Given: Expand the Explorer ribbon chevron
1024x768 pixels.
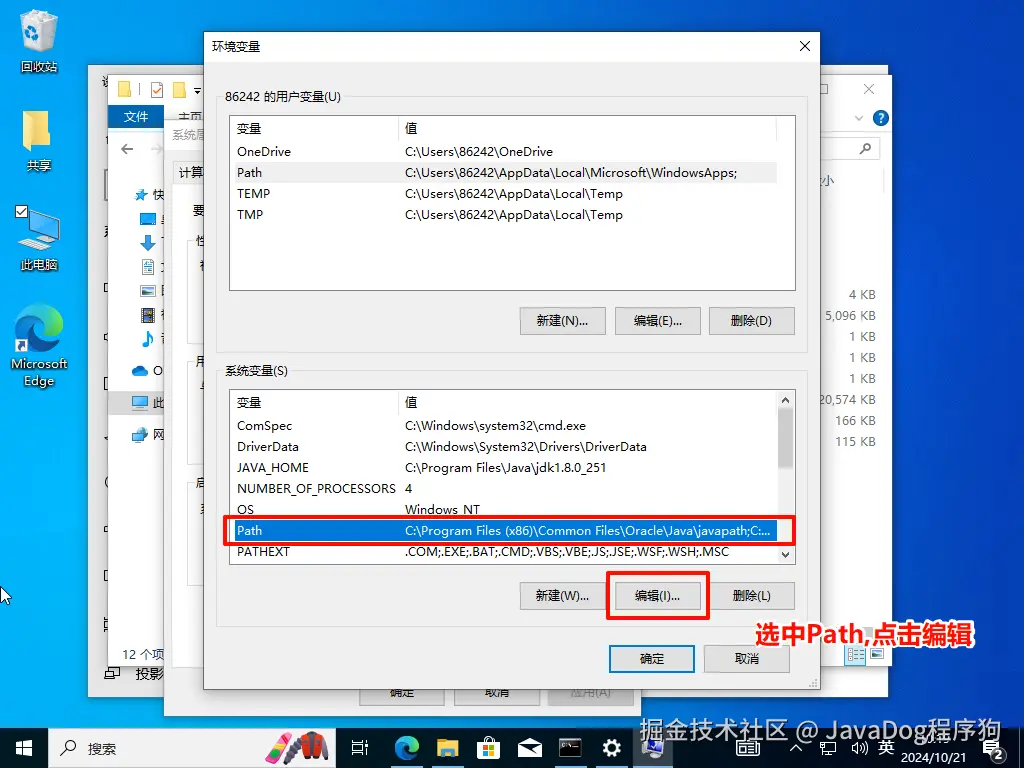Looking at the screenshot, I should (859, 118).
